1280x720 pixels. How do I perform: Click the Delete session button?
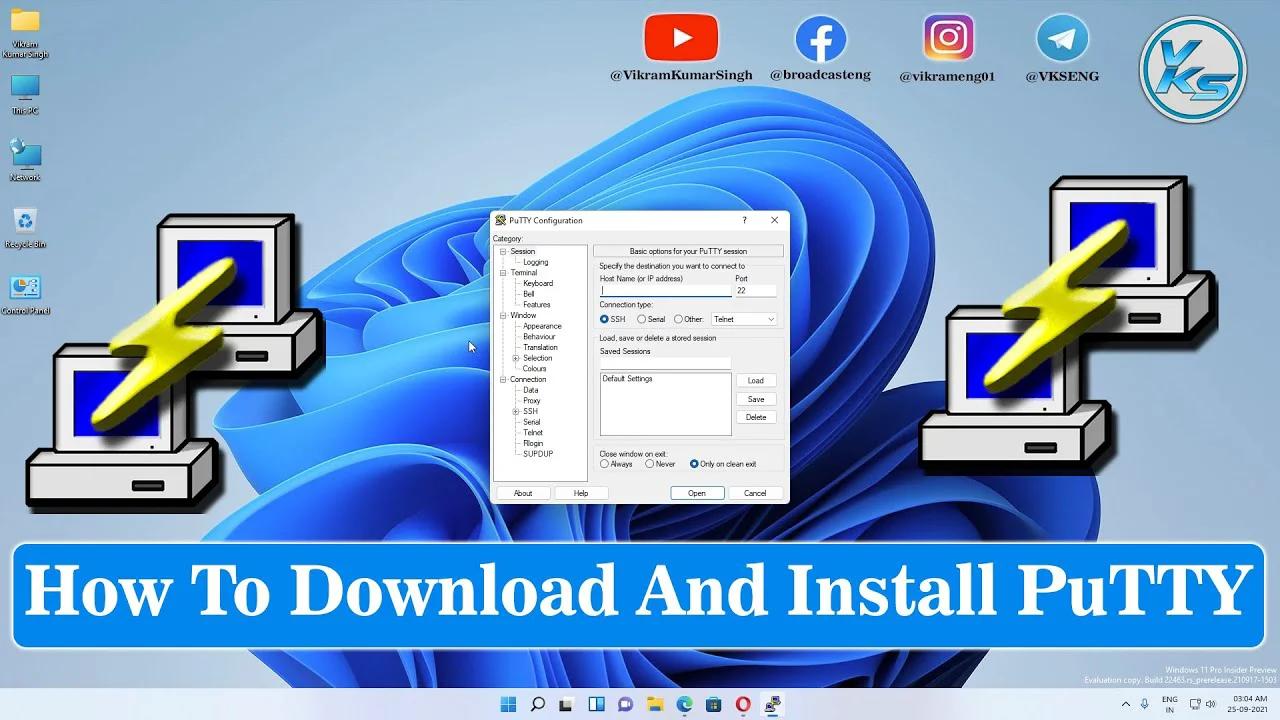(x=756, y=417)
